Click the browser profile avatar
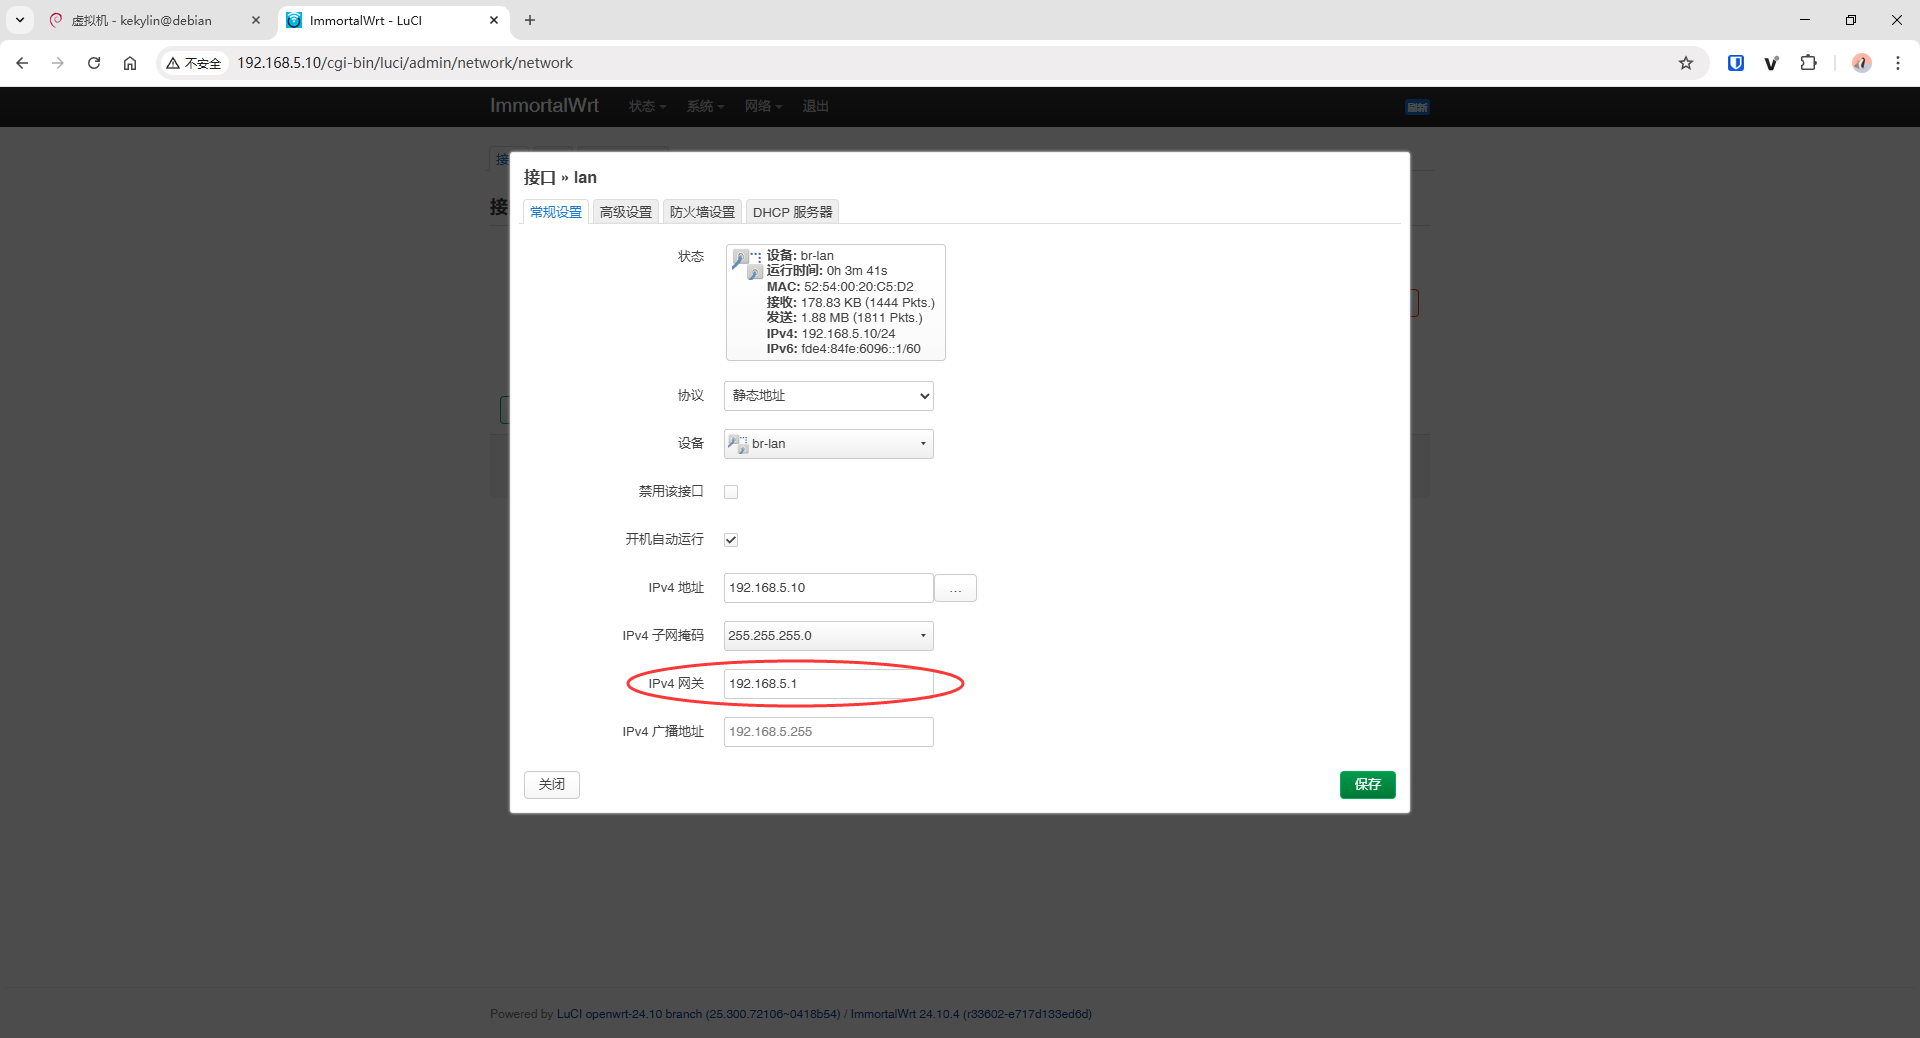The width and height of the screenshot is (1920, 1038). [1861, 62]
